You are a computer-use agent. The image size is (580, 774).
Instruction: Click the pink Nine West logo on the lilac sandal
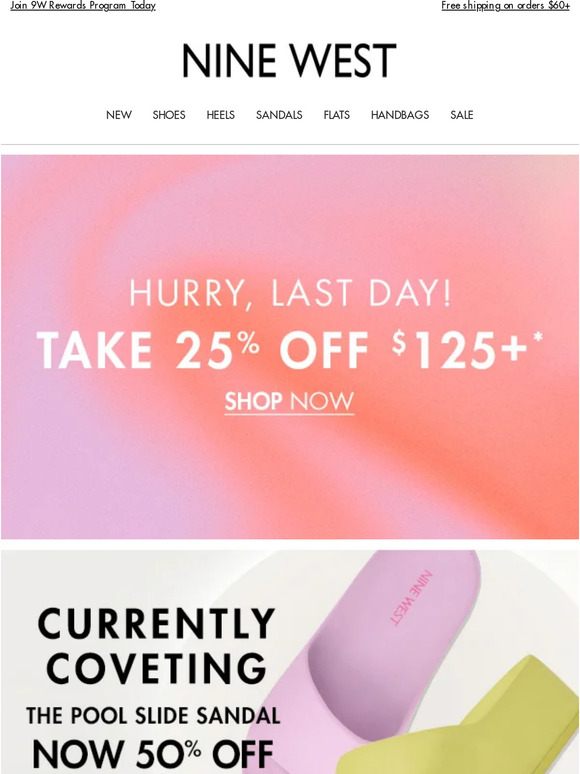click(411, 597)
